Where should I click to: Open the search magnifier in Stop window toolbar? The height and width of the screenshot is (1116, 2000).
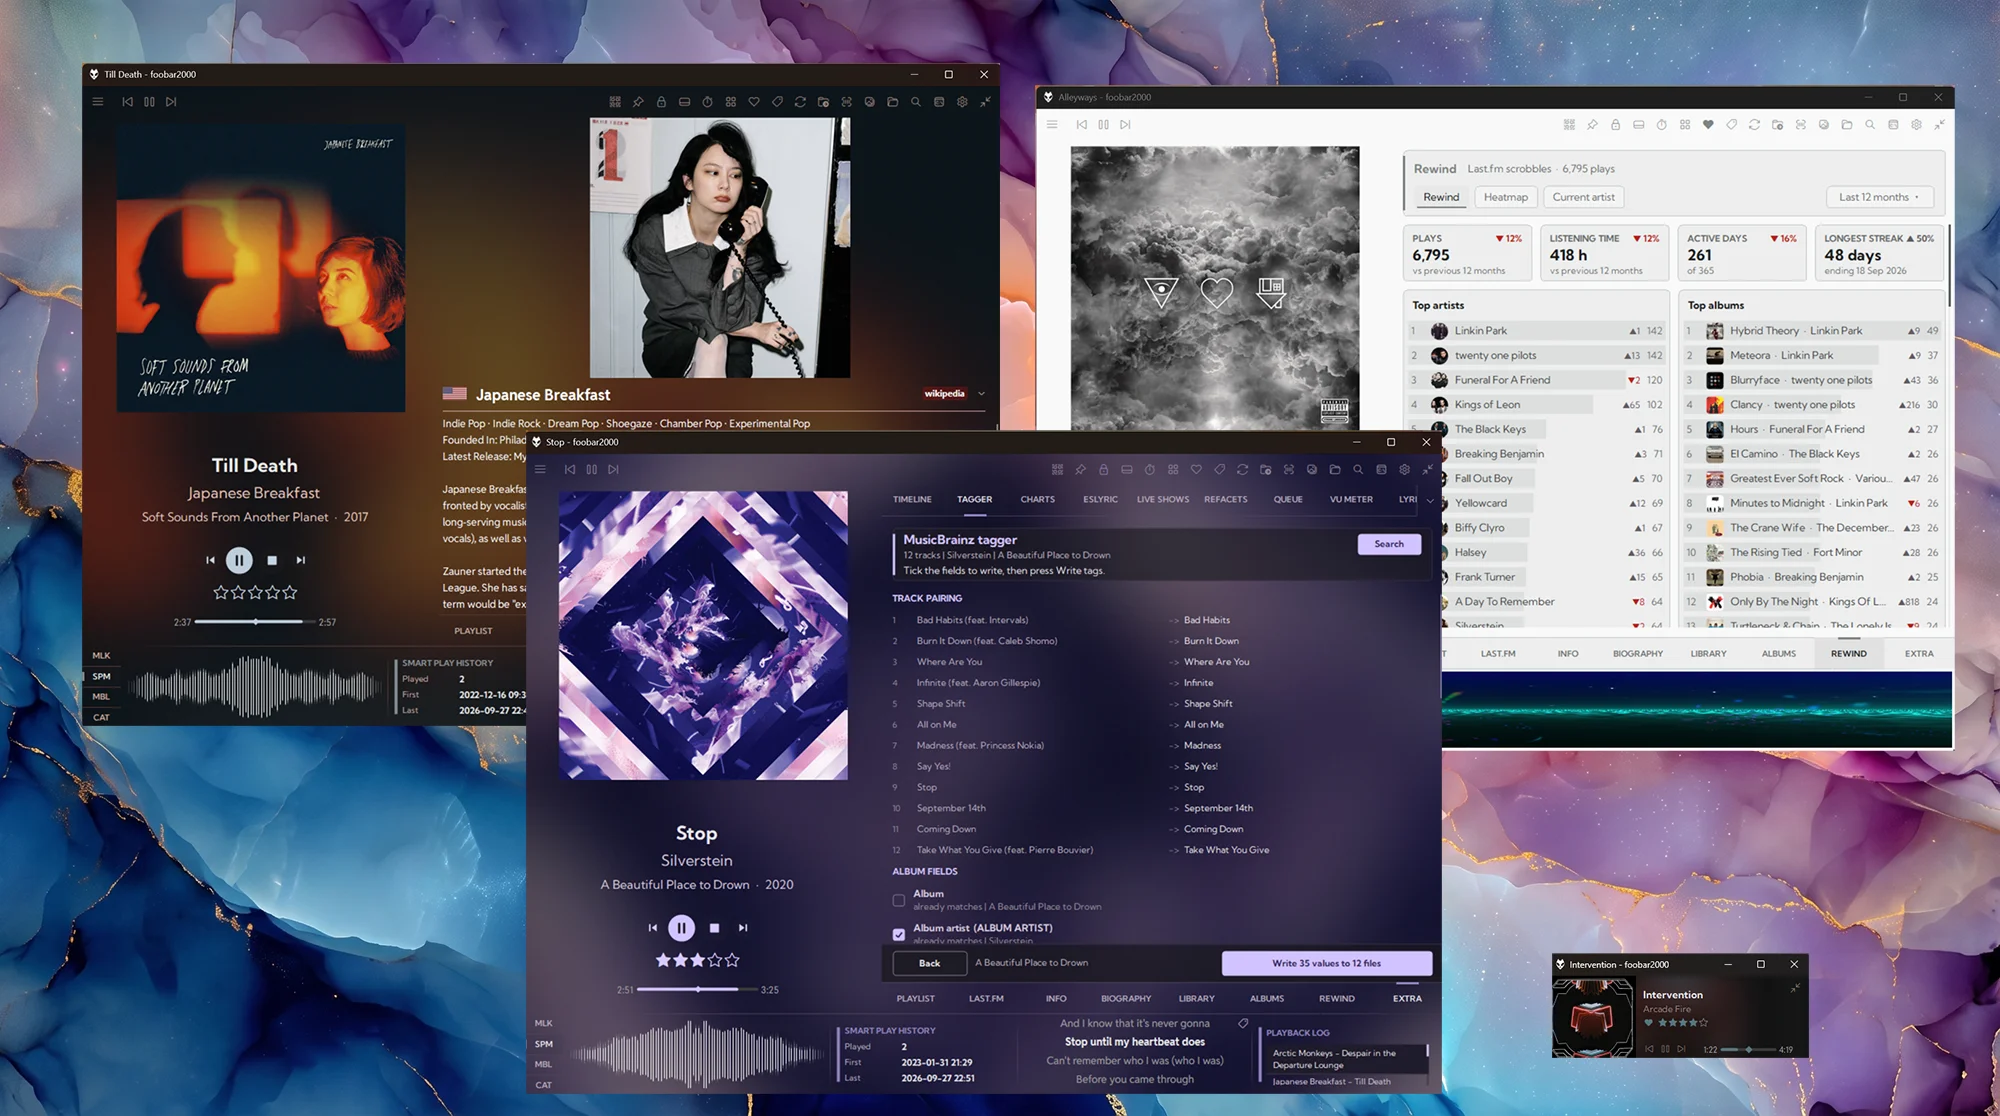(1358, 470)
